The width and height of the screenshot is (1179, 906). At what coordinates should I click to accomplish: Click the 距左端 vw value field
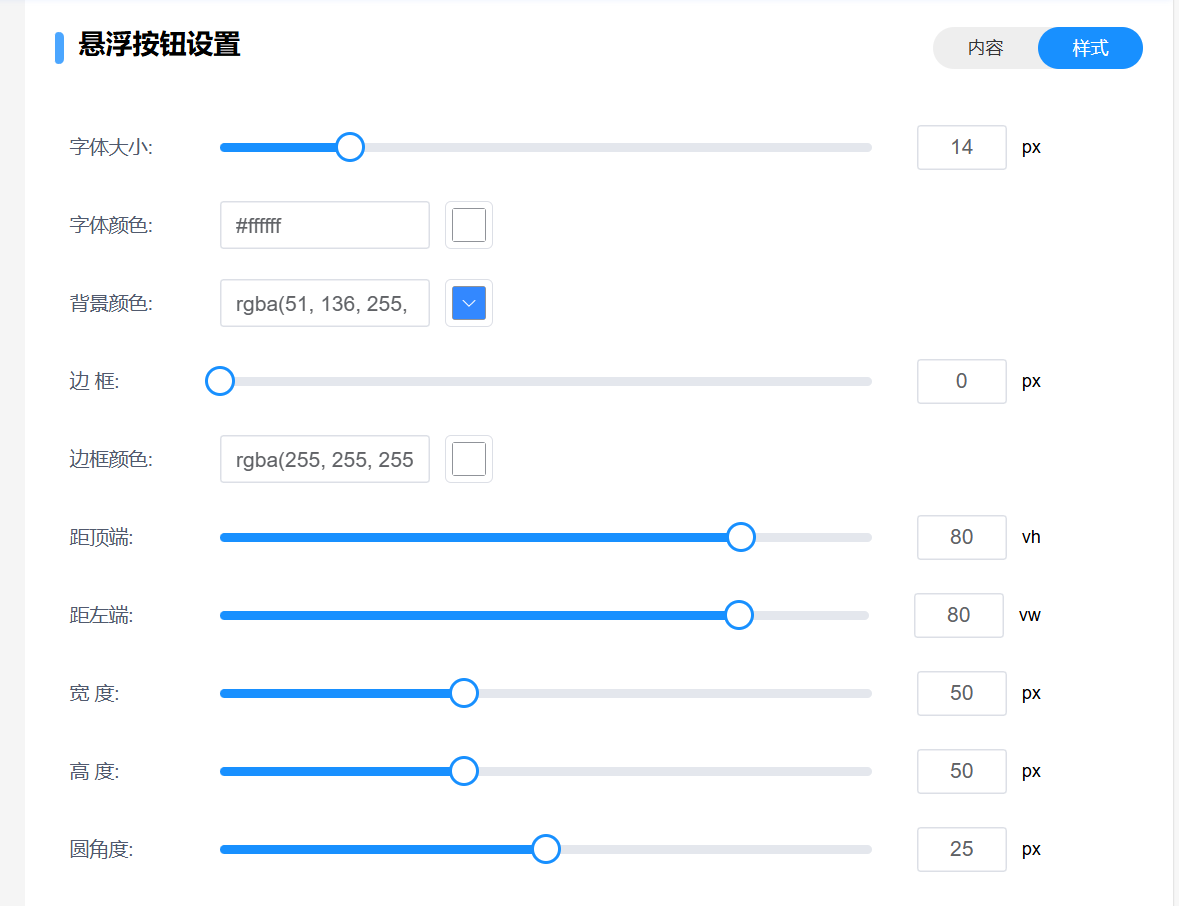(x=958, y=615)
